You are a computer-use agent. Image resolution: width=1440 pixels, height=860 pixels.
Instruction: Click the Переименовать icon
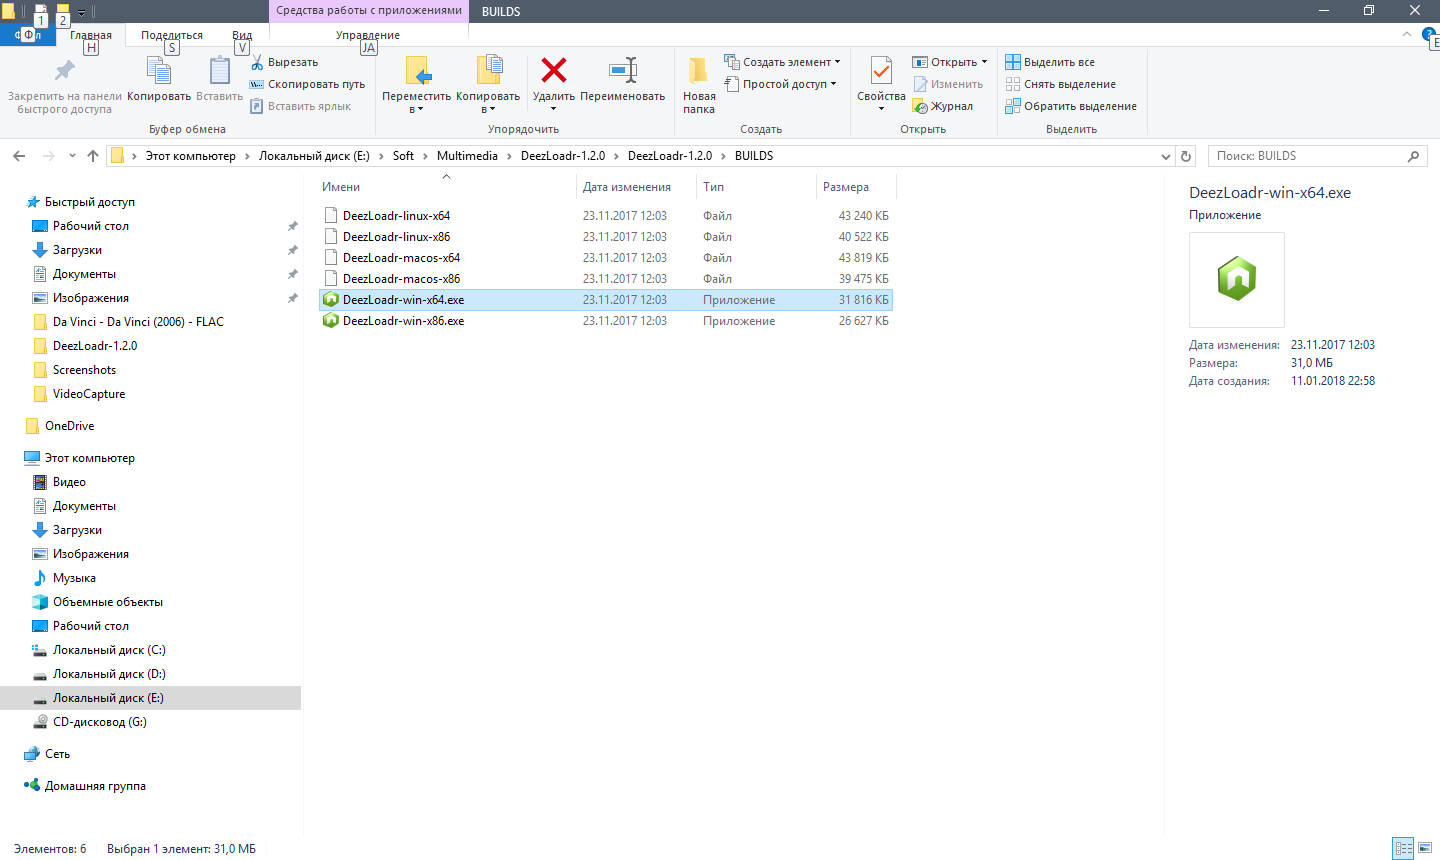tap(623, 70)
